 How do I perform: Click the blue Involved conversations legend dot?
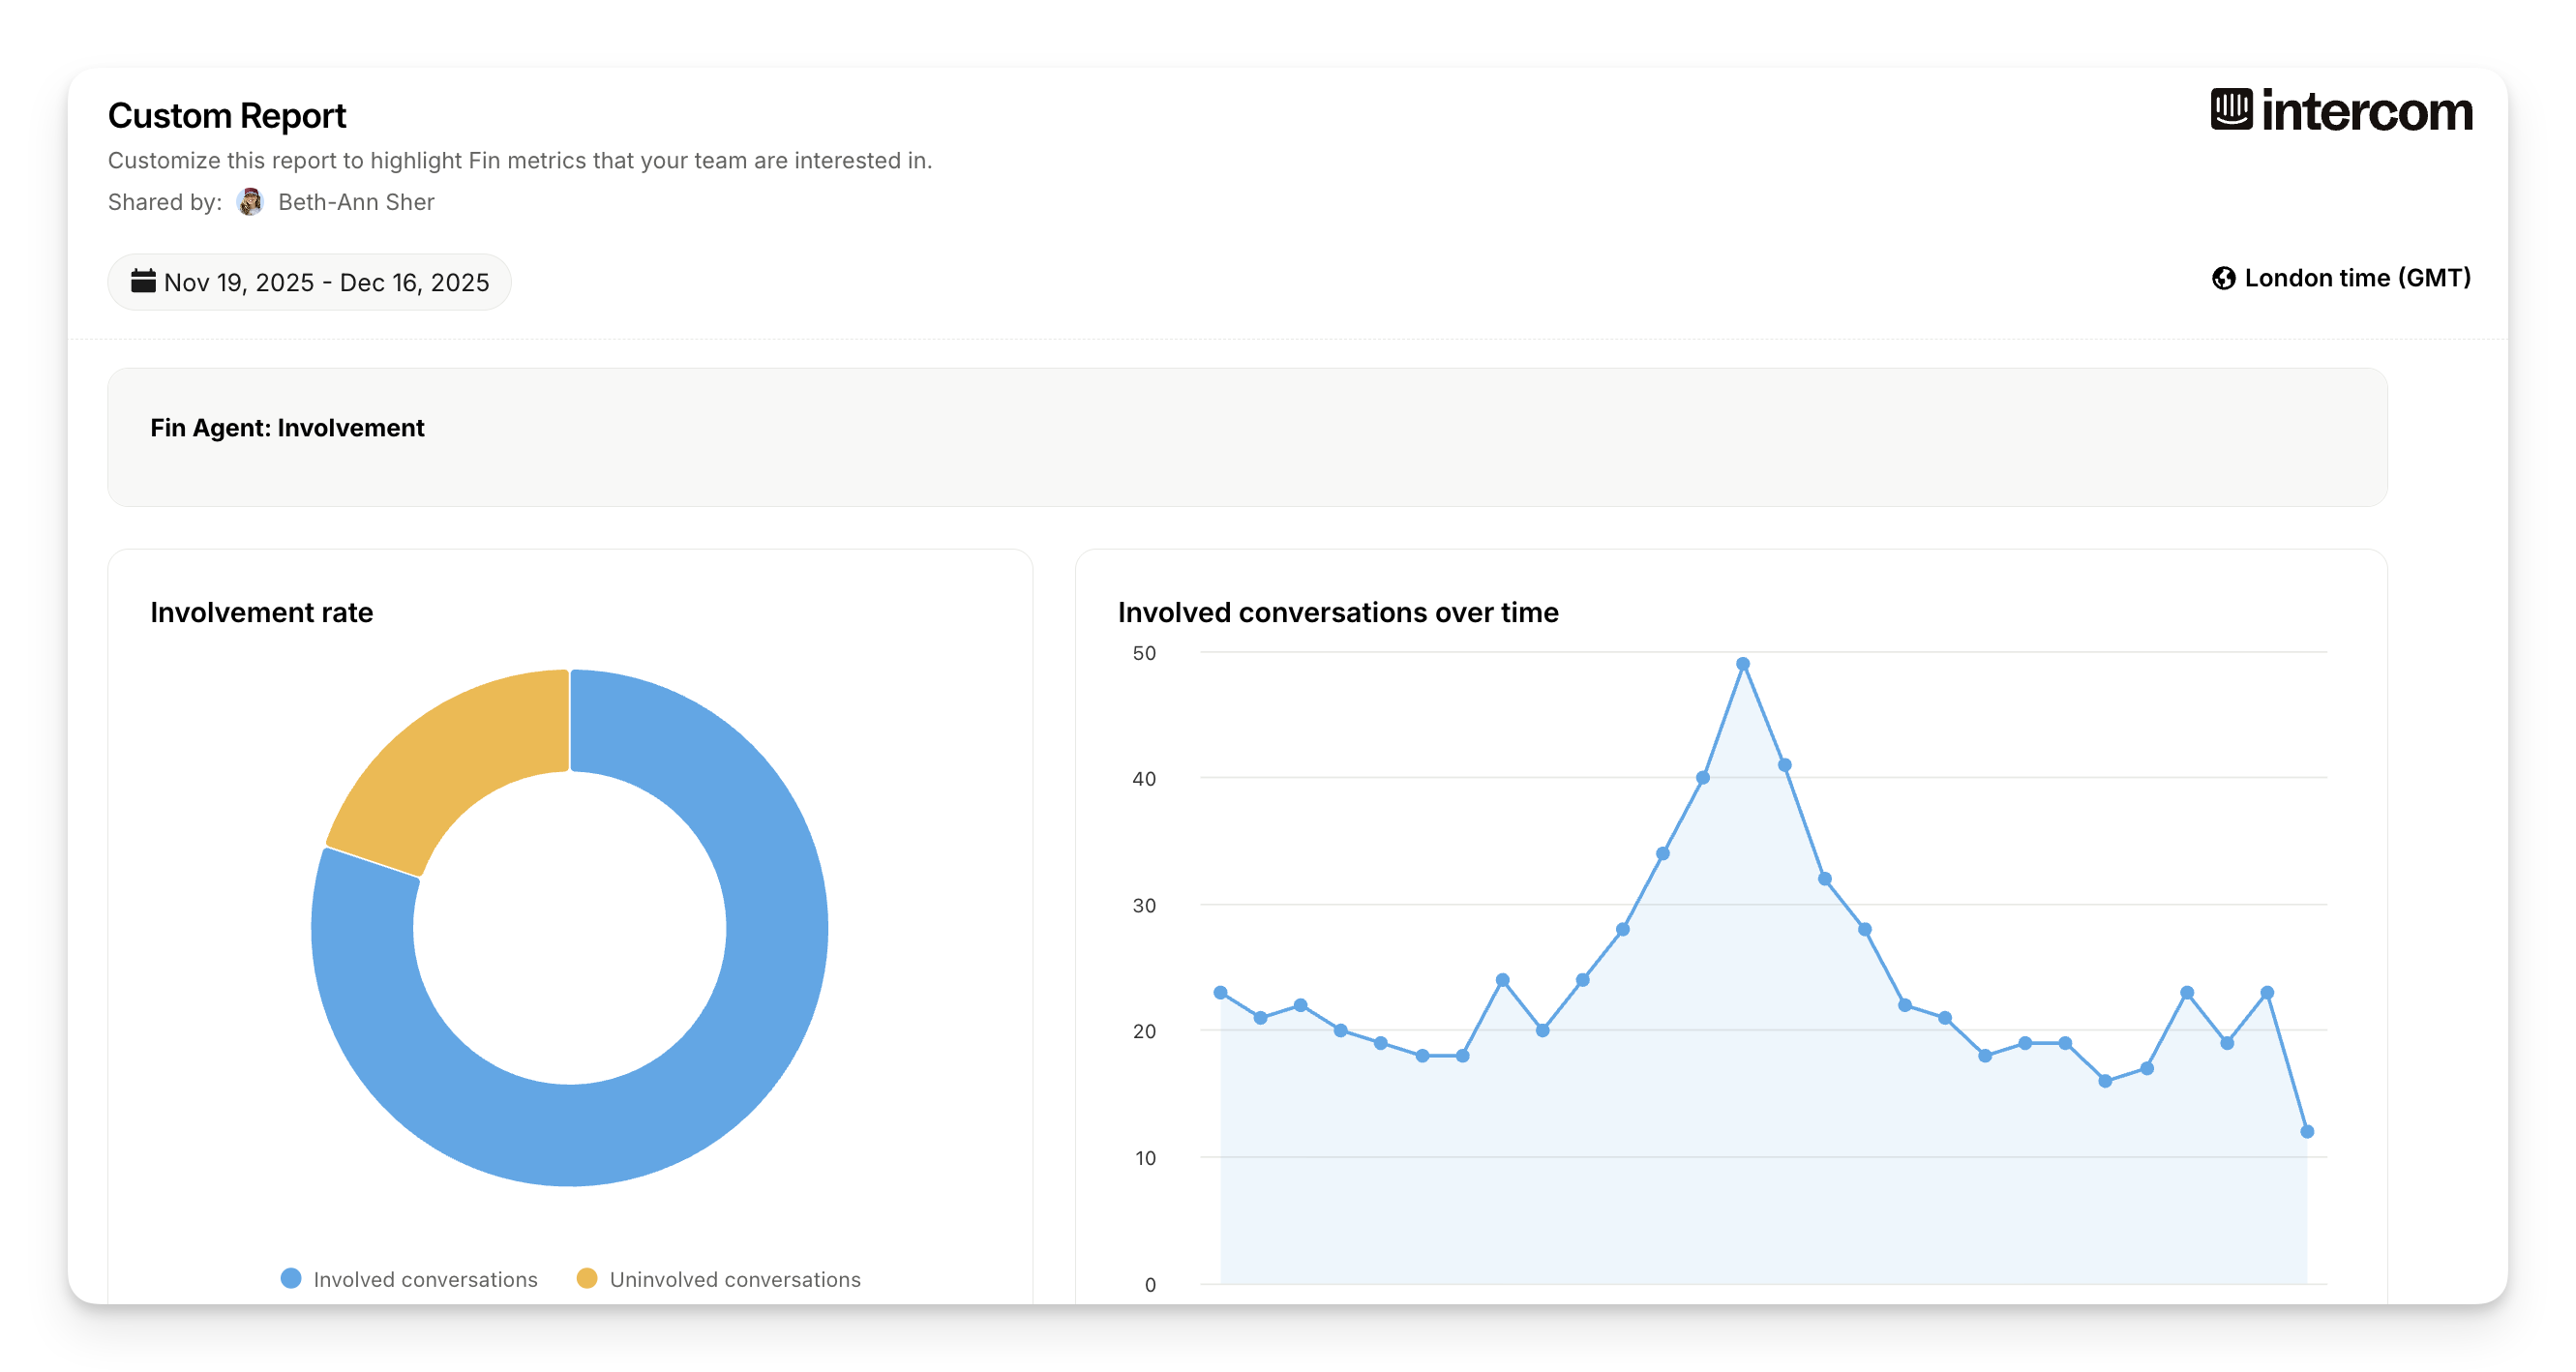pyautogui.click(x=291, y=1278)
